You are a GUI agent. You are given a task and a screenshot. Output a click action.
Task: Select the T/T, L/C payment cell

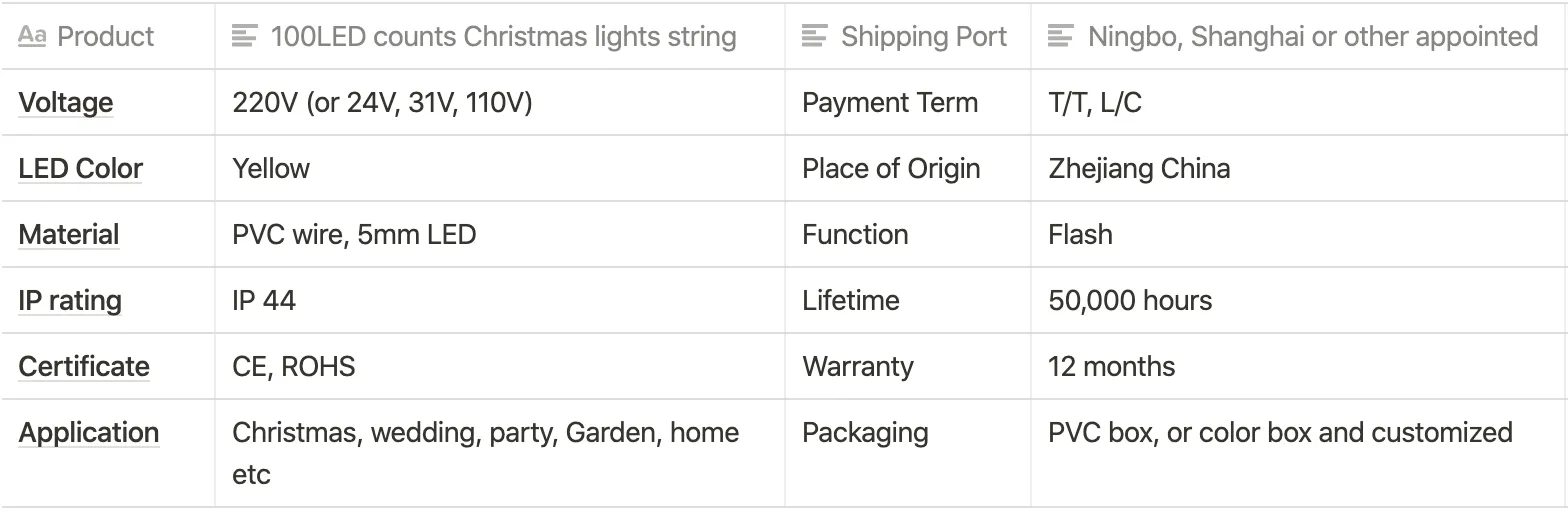(1299, 102)
